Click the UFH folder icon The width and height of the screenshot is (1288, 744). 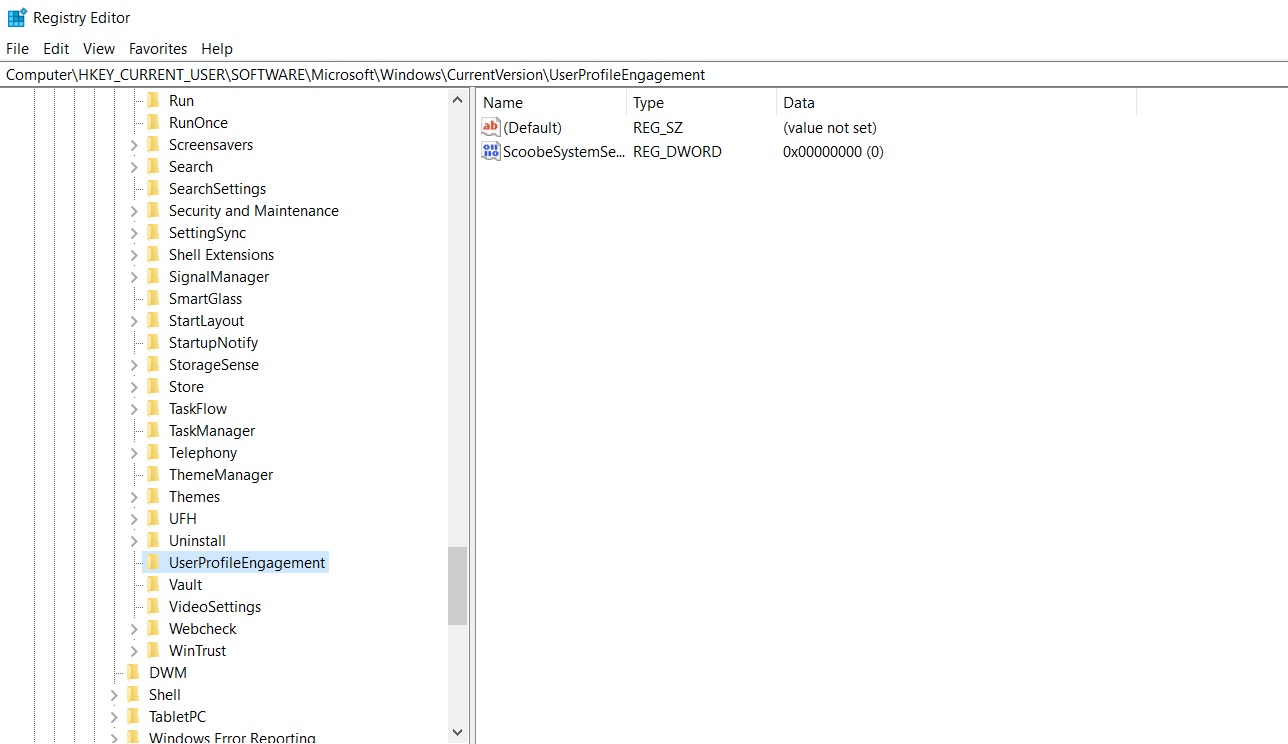[x=153, y=518]
